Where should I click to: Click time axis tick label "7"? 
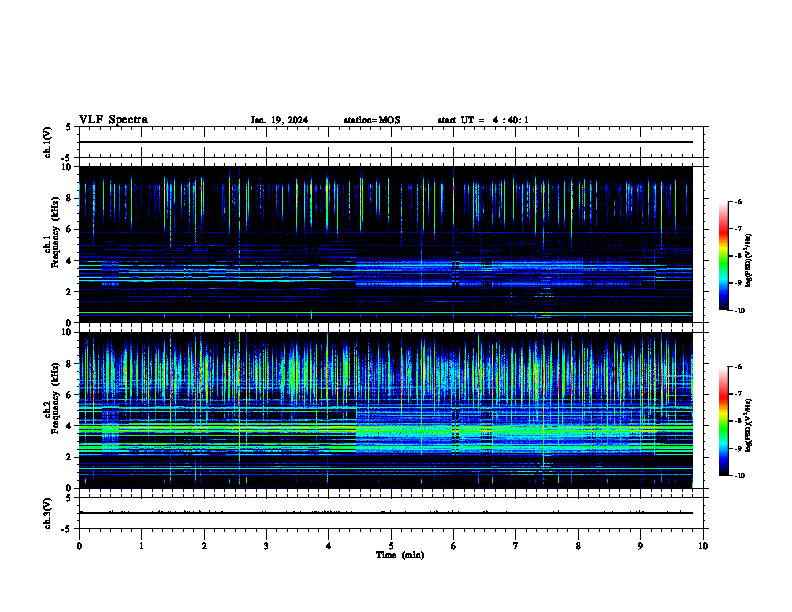tap(516, 546)
